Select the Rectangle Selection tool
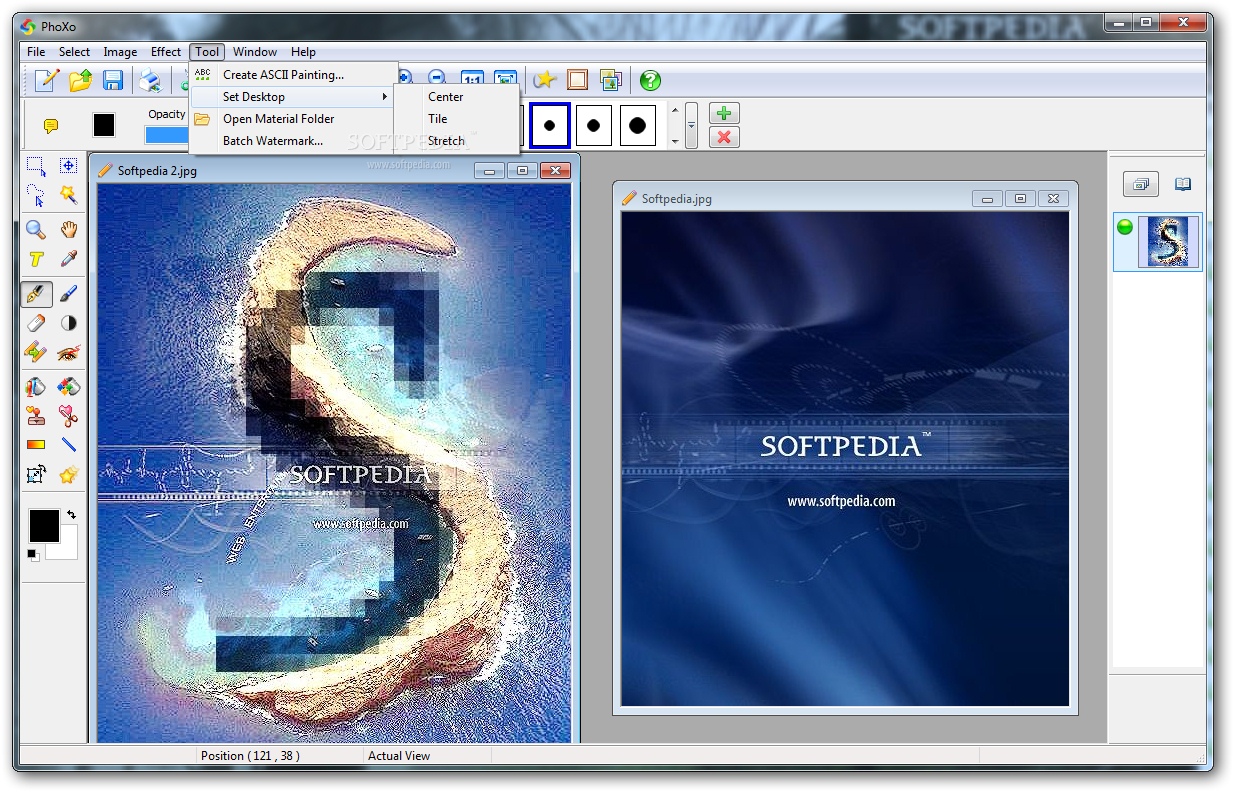The height and width of the screenshot is (792, 1234). pos(36,166)
